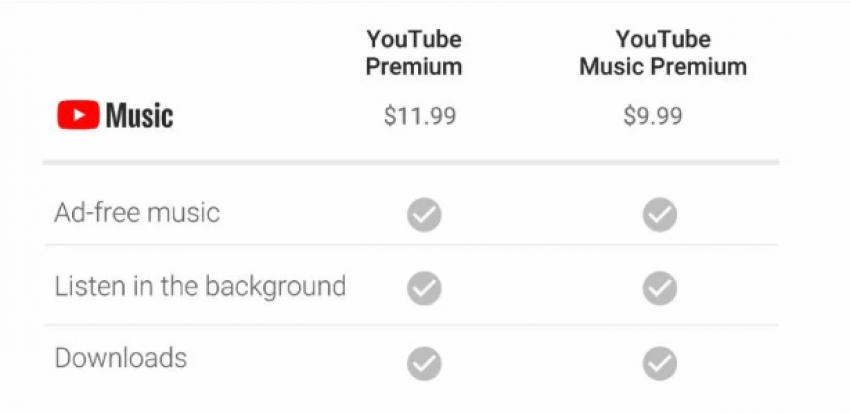This screenshot has height=413, width=850.
Task: Select the YouTube Premium column header
Action: click(x=414, y=53)
